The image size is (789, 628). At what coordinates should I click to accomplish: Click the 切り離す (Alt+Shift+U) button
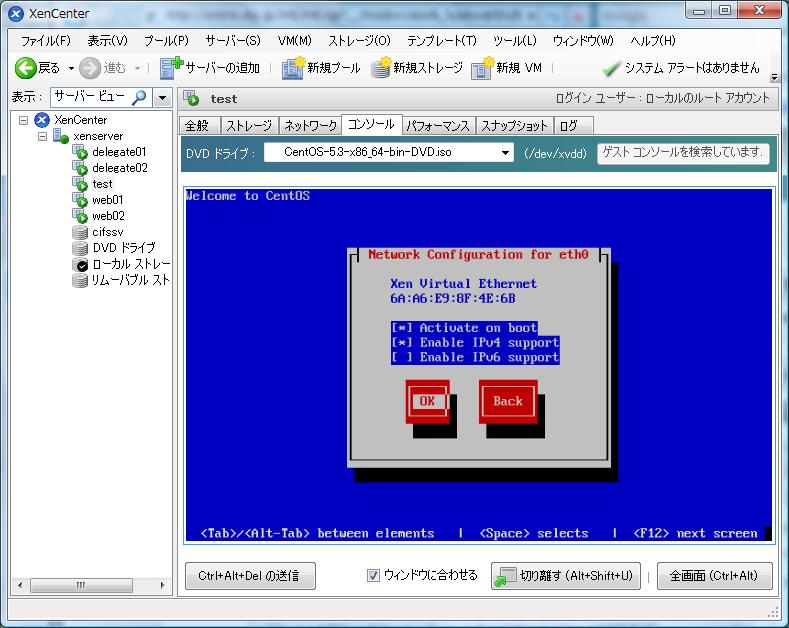(566, 576)
